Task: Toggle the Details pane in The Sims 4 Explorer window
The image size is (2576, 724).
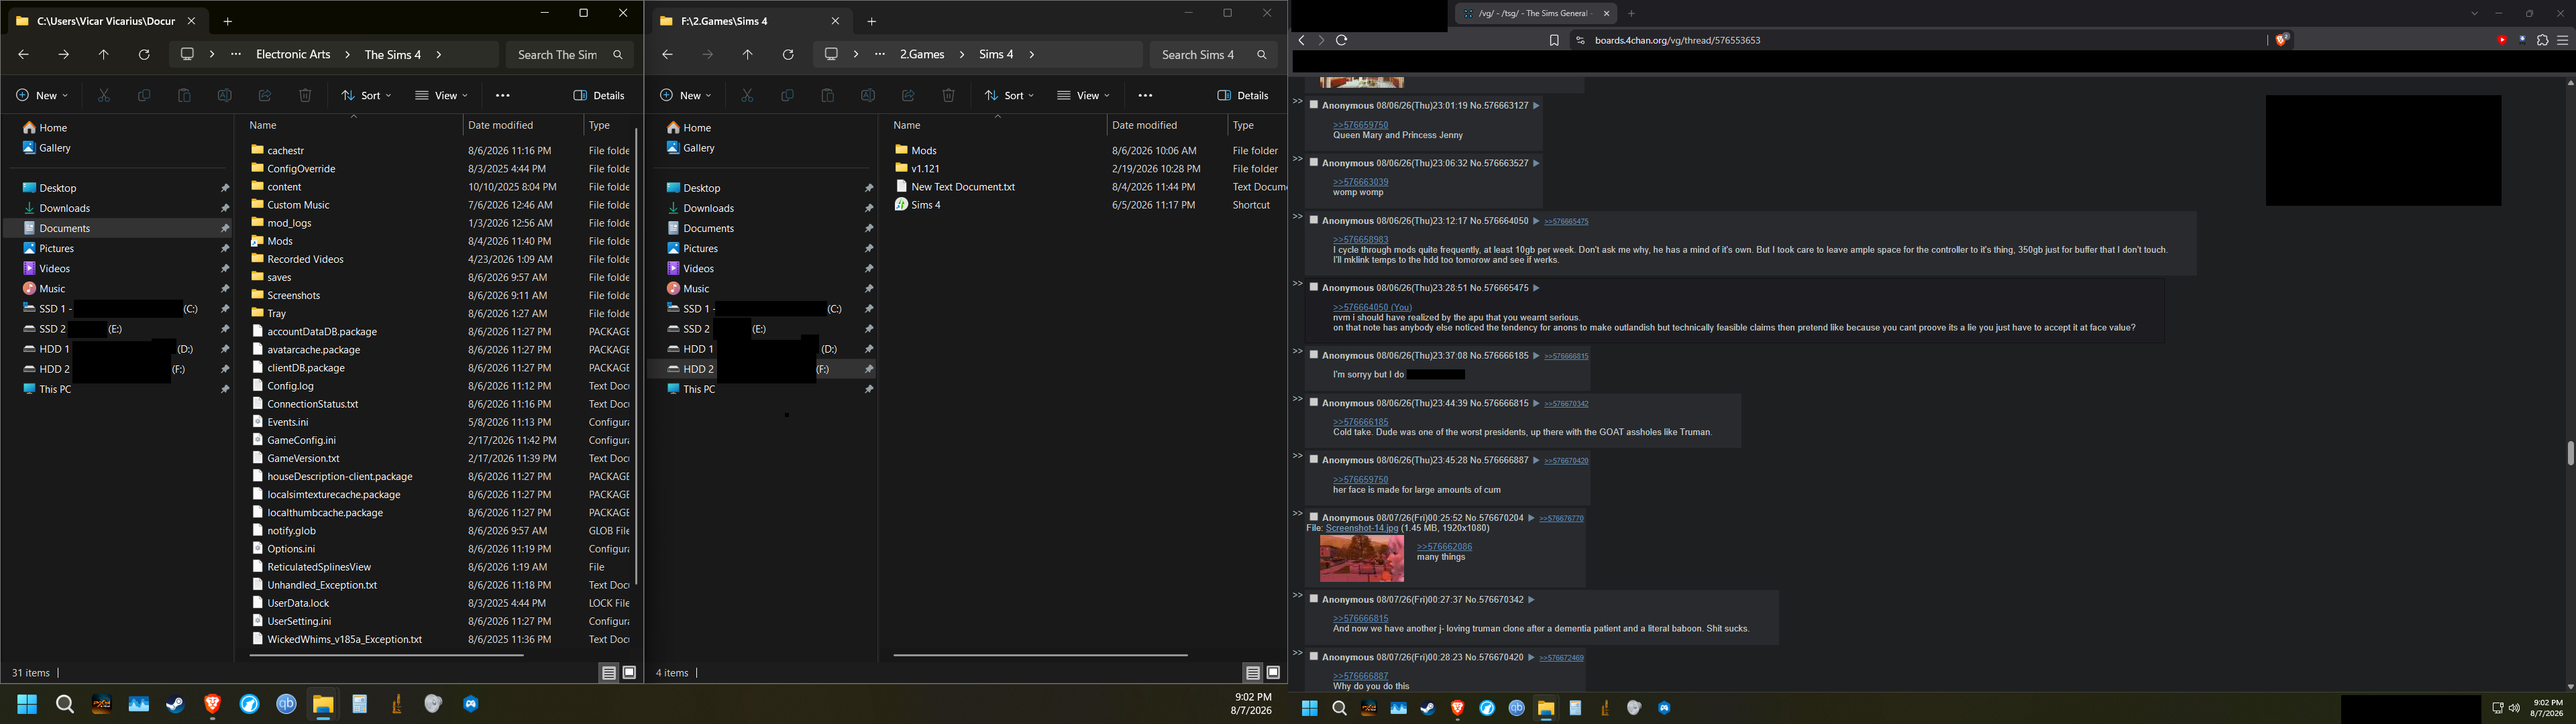Action: pos(599,95)
